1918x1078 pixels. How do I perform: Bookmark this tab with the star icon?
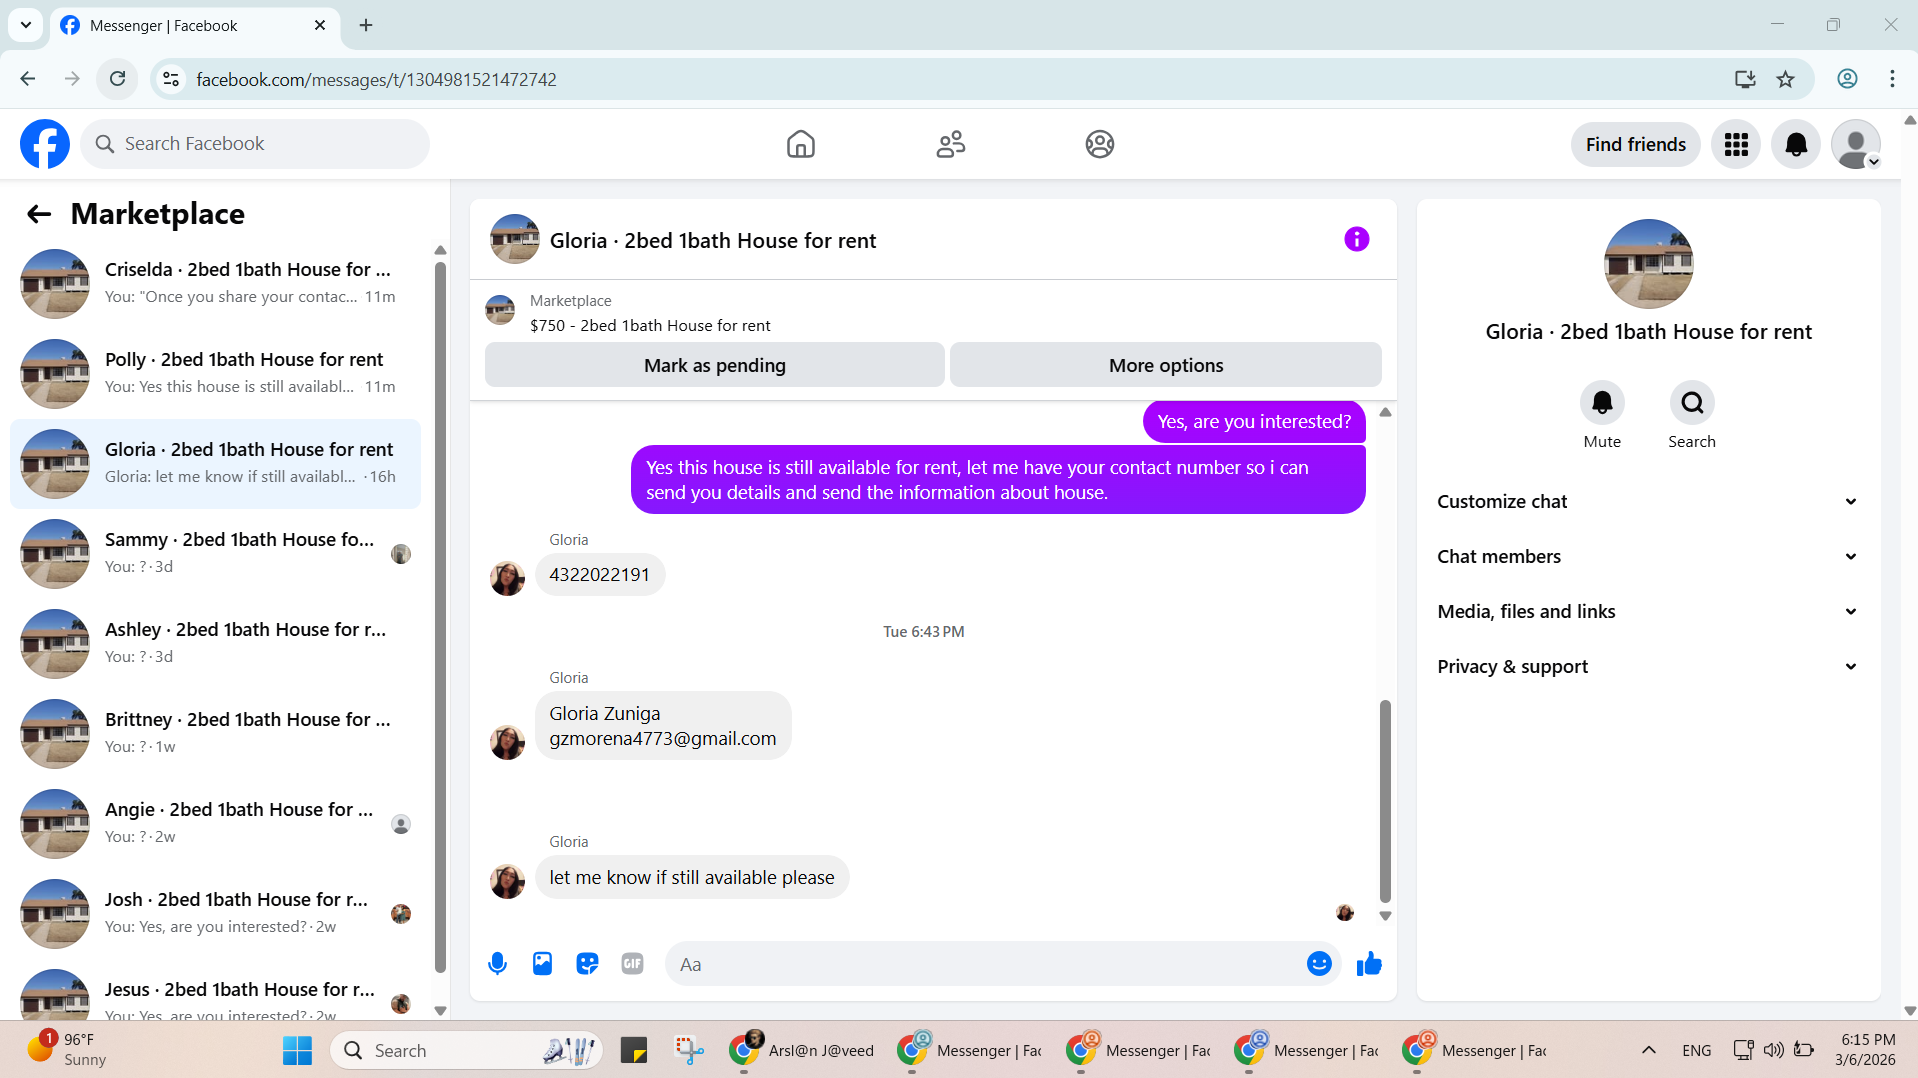coord(1785,79)
